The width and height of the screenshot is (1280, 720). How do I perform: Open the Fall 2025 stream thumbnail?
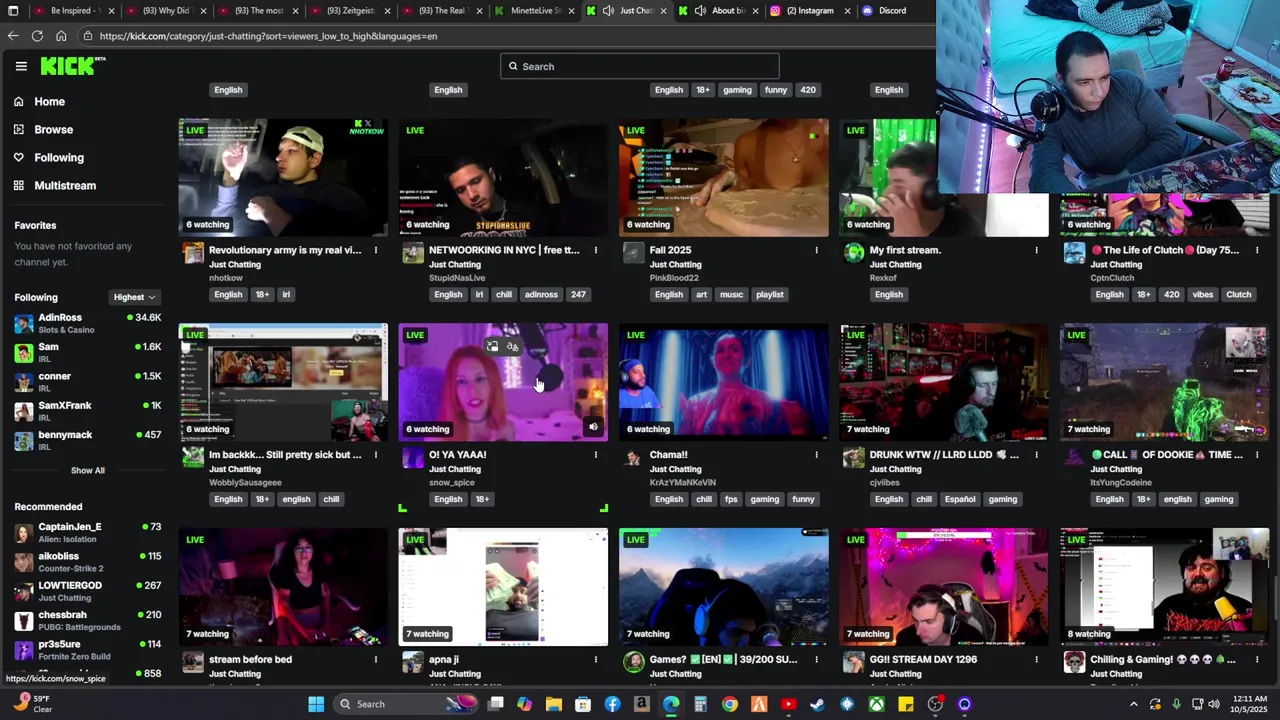pos(724,178)
